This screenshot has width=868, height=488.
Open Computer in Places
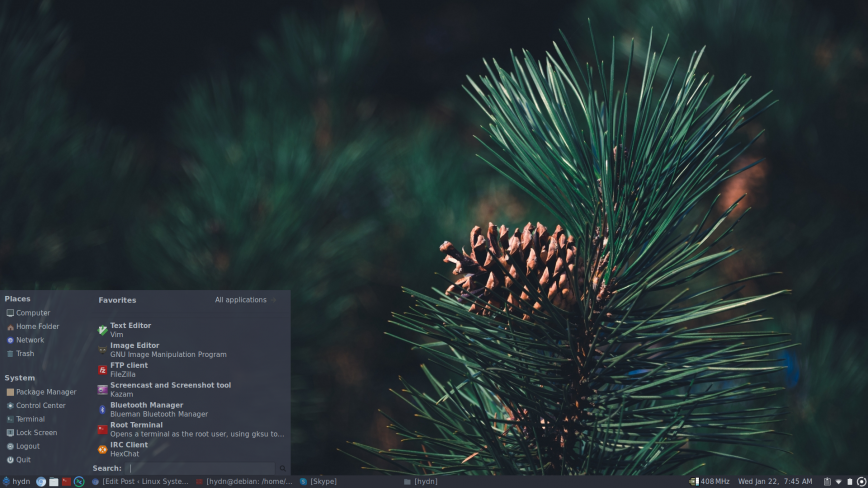point(28,313)
